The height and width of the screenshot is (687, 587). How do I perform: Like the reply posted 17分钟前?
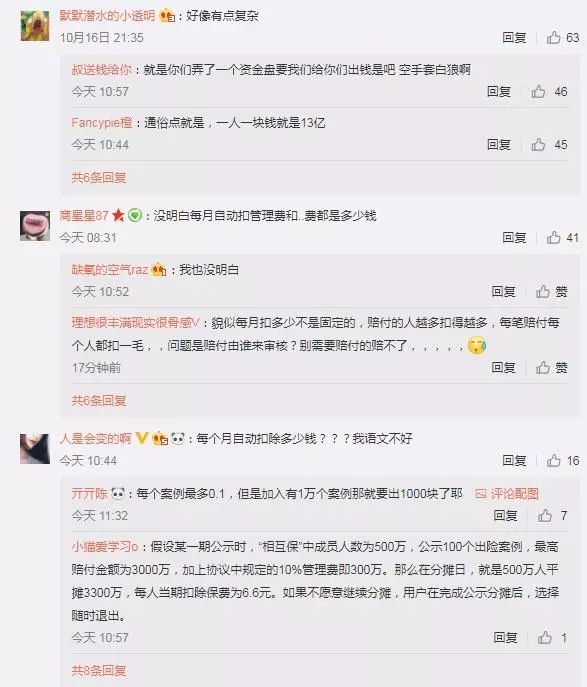tap(543, 367)
